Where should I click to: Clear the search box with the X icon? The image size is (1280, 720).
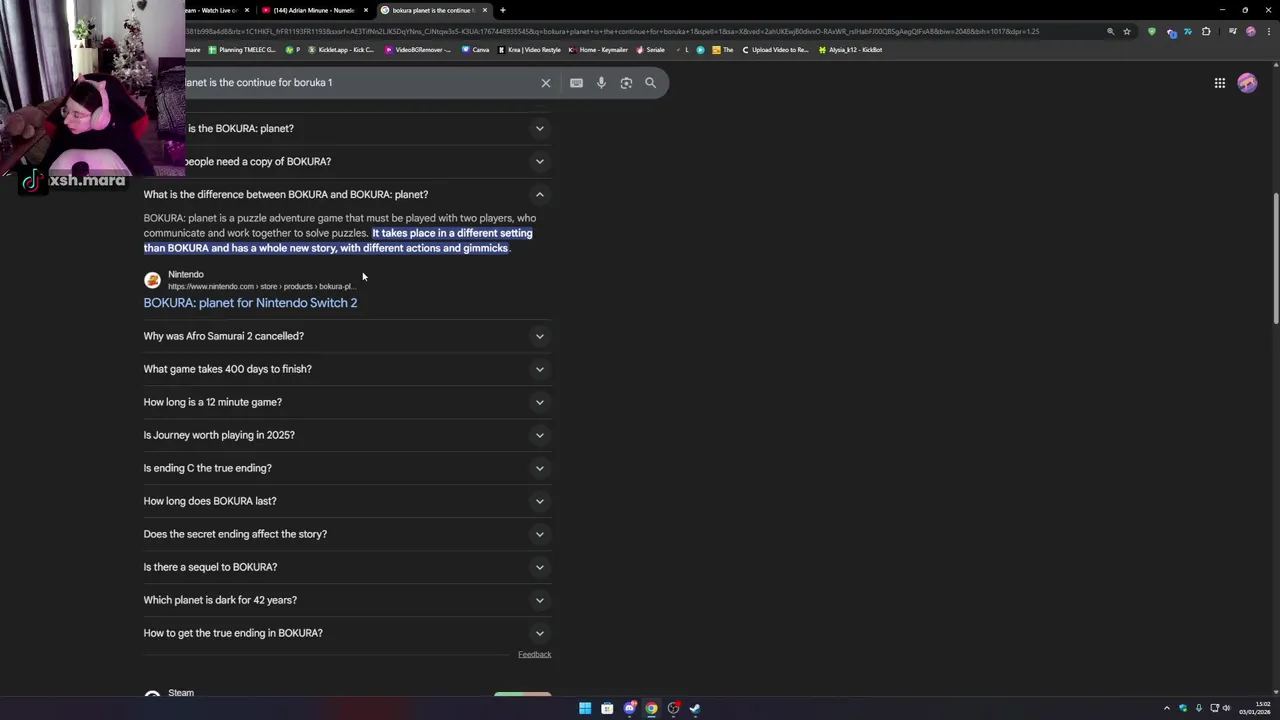click(x=546, y=83)
